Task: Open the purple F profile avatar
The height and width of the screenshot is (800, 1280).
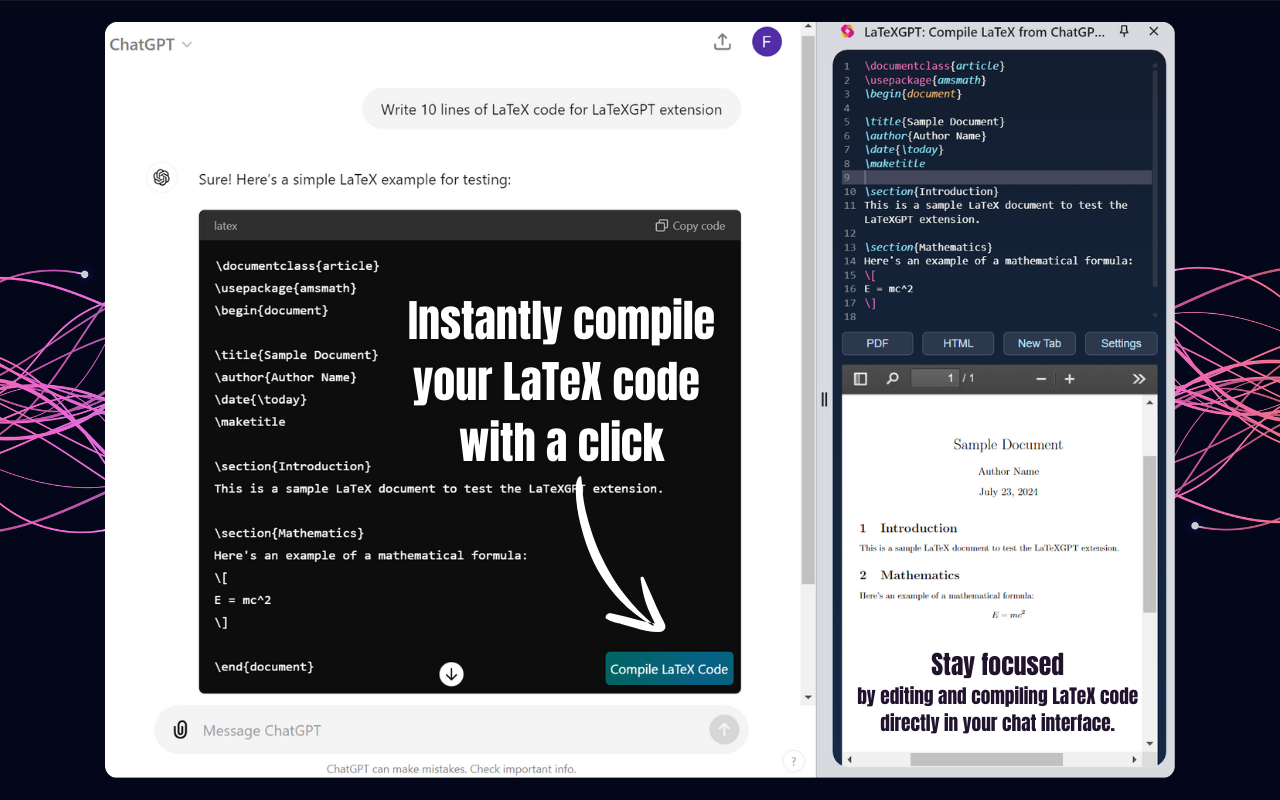Action: click(x=767, y=42)
